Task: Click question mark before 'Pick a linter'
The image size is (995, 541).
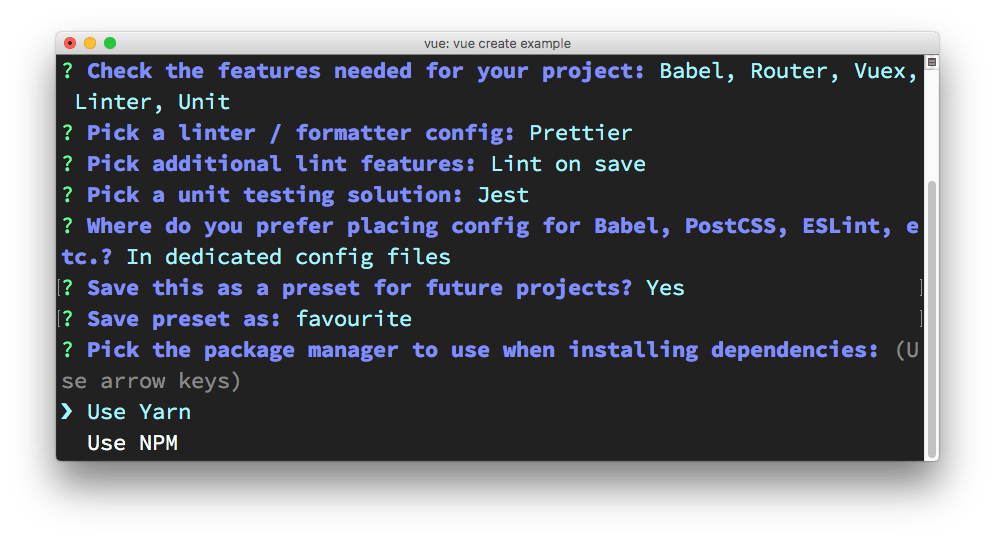Action: tap(67, 133)
